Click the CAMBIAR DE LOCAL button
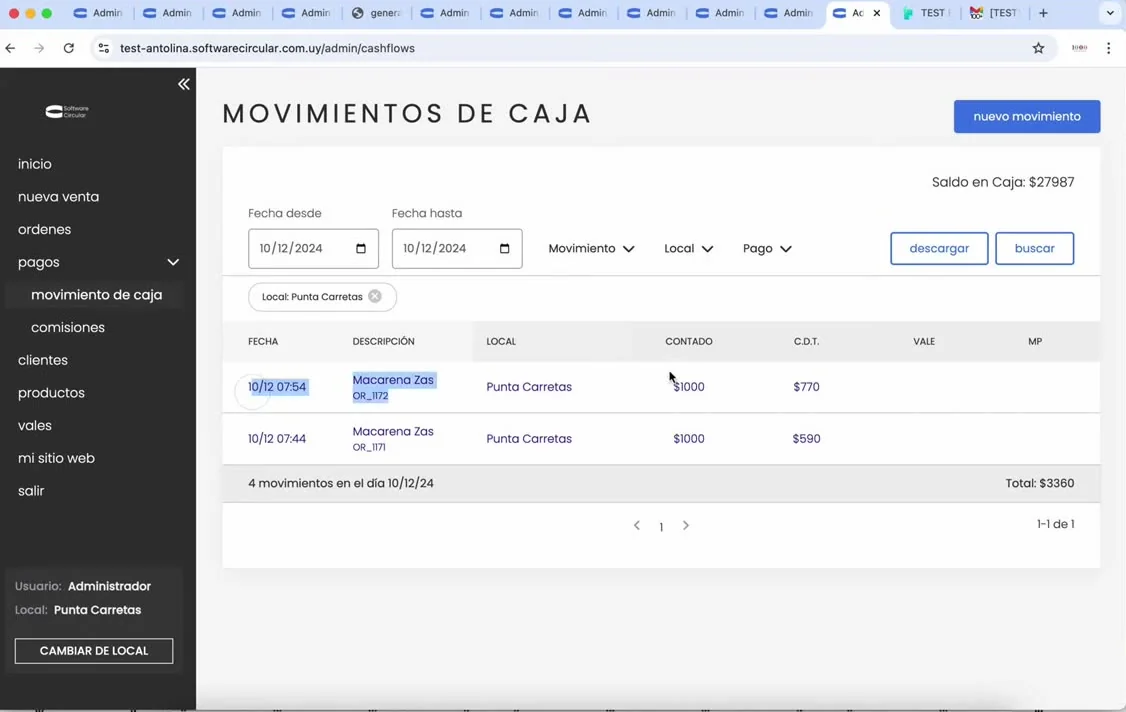The image size is (1126, 712). pos(94,651)
